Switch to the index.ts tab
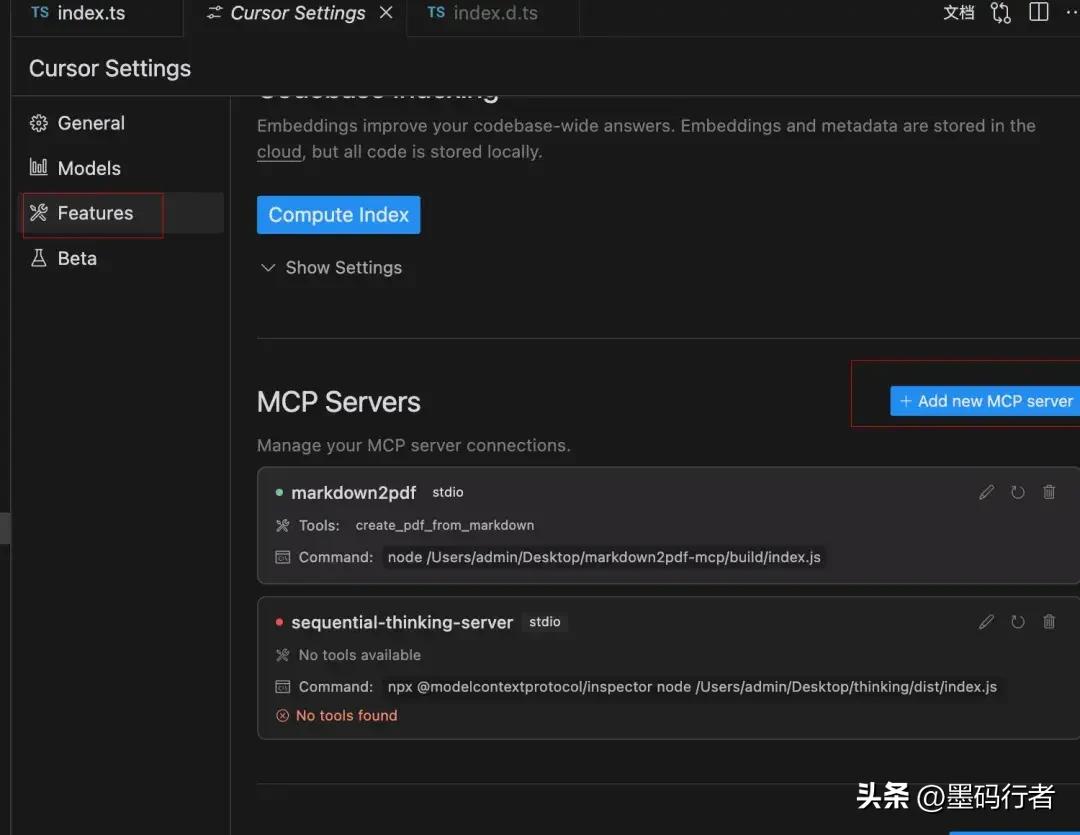1080x835 pixels. click(92, 13)
